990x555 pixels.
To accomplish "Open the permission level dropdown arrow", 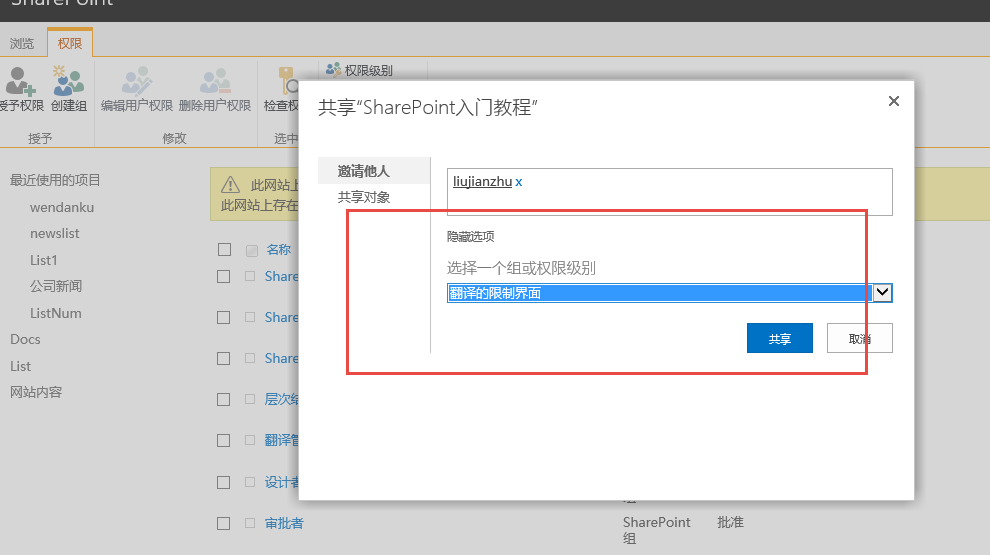I will pos(883,292).
